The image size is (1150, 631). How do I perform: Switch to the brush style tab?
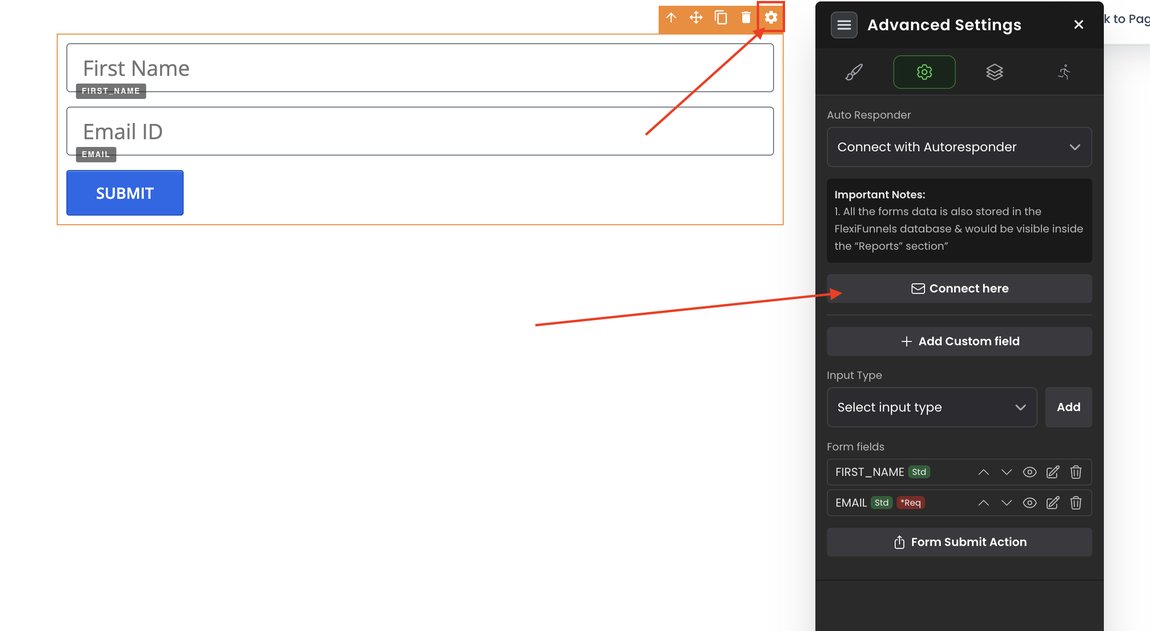click(x=854, y=72)
